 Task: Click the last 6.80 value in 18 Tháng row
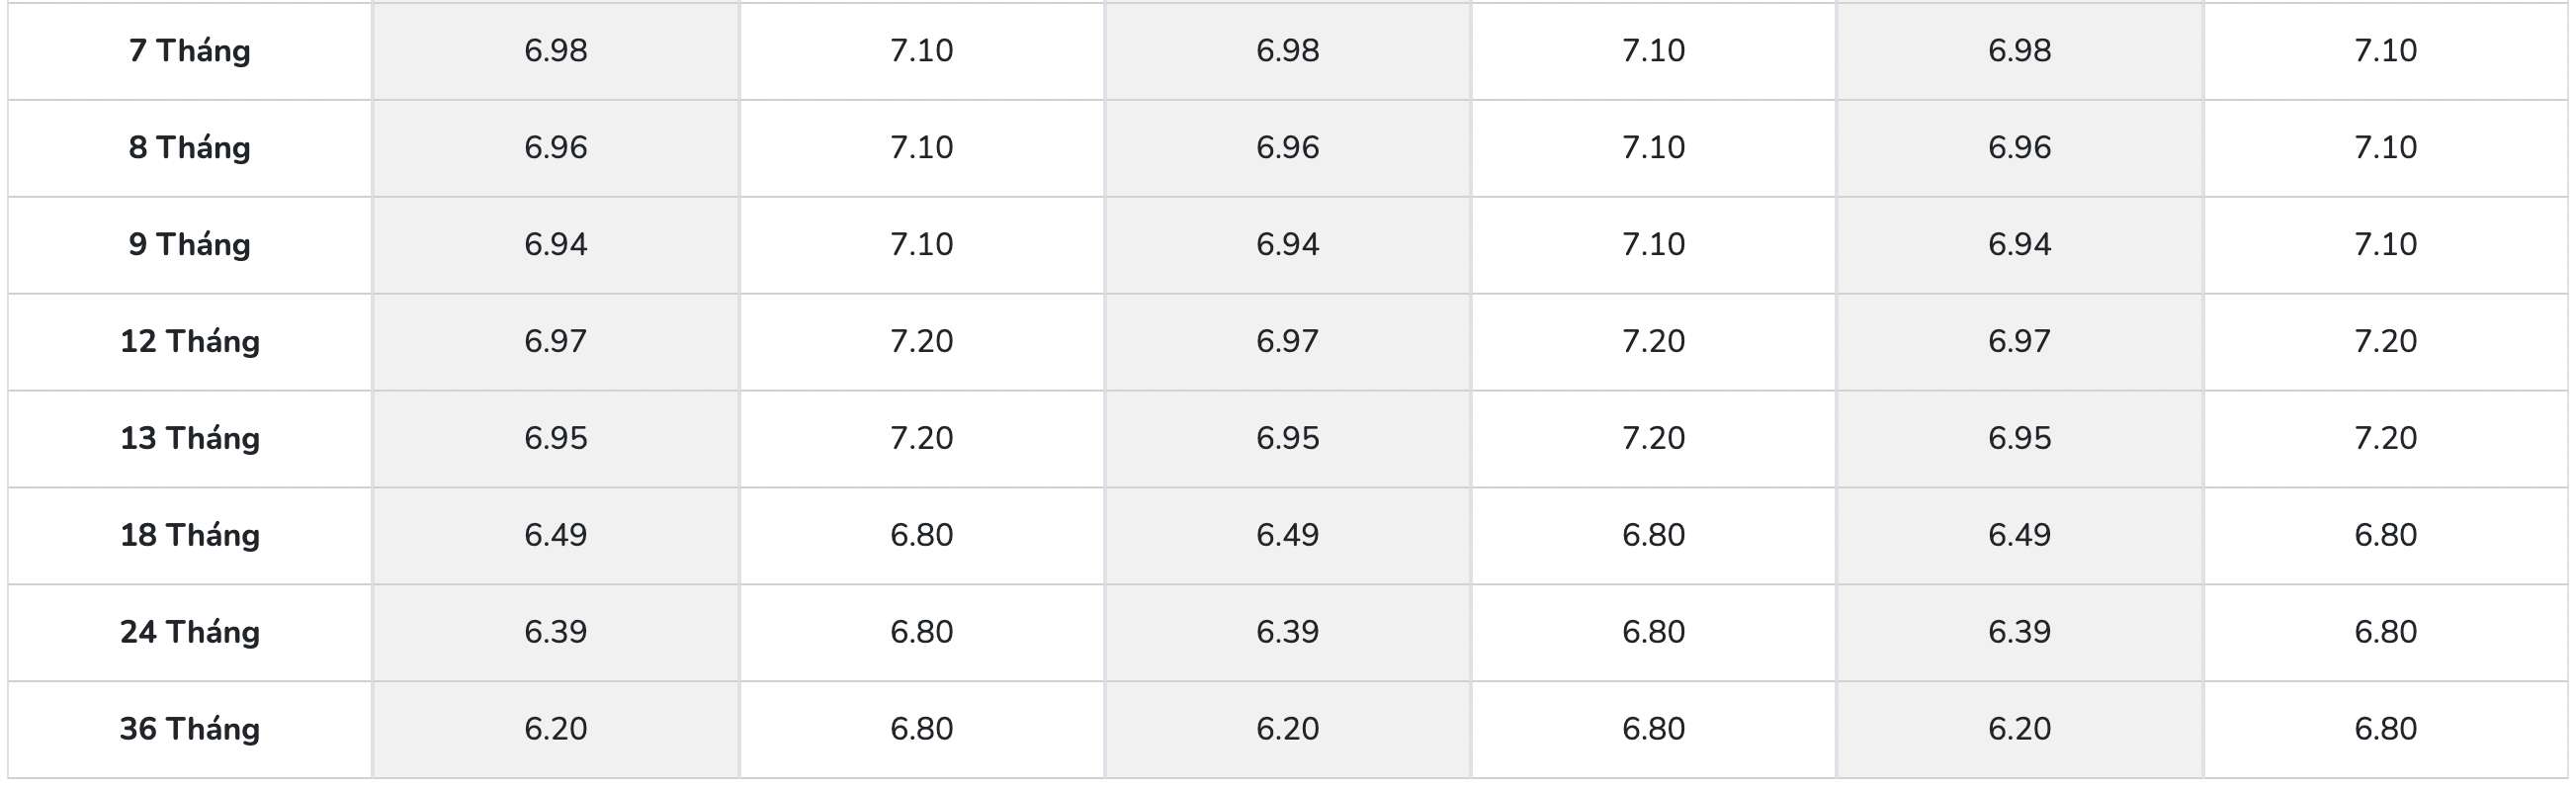tap(2385, 536)
